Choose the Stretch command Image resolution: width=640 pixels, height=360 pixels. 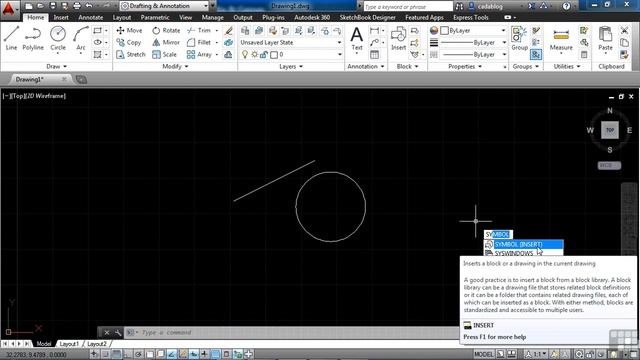pos(131,54)
